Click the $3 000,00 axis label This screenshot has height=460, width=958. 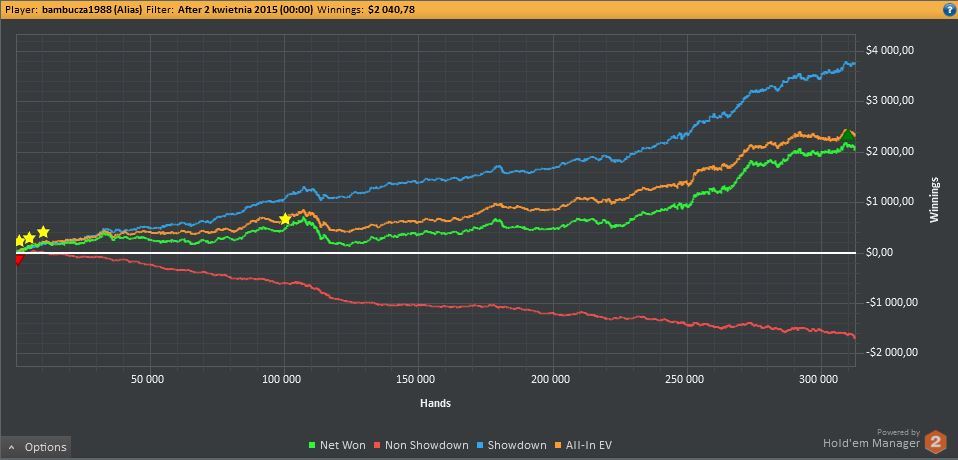click(890, 101)
